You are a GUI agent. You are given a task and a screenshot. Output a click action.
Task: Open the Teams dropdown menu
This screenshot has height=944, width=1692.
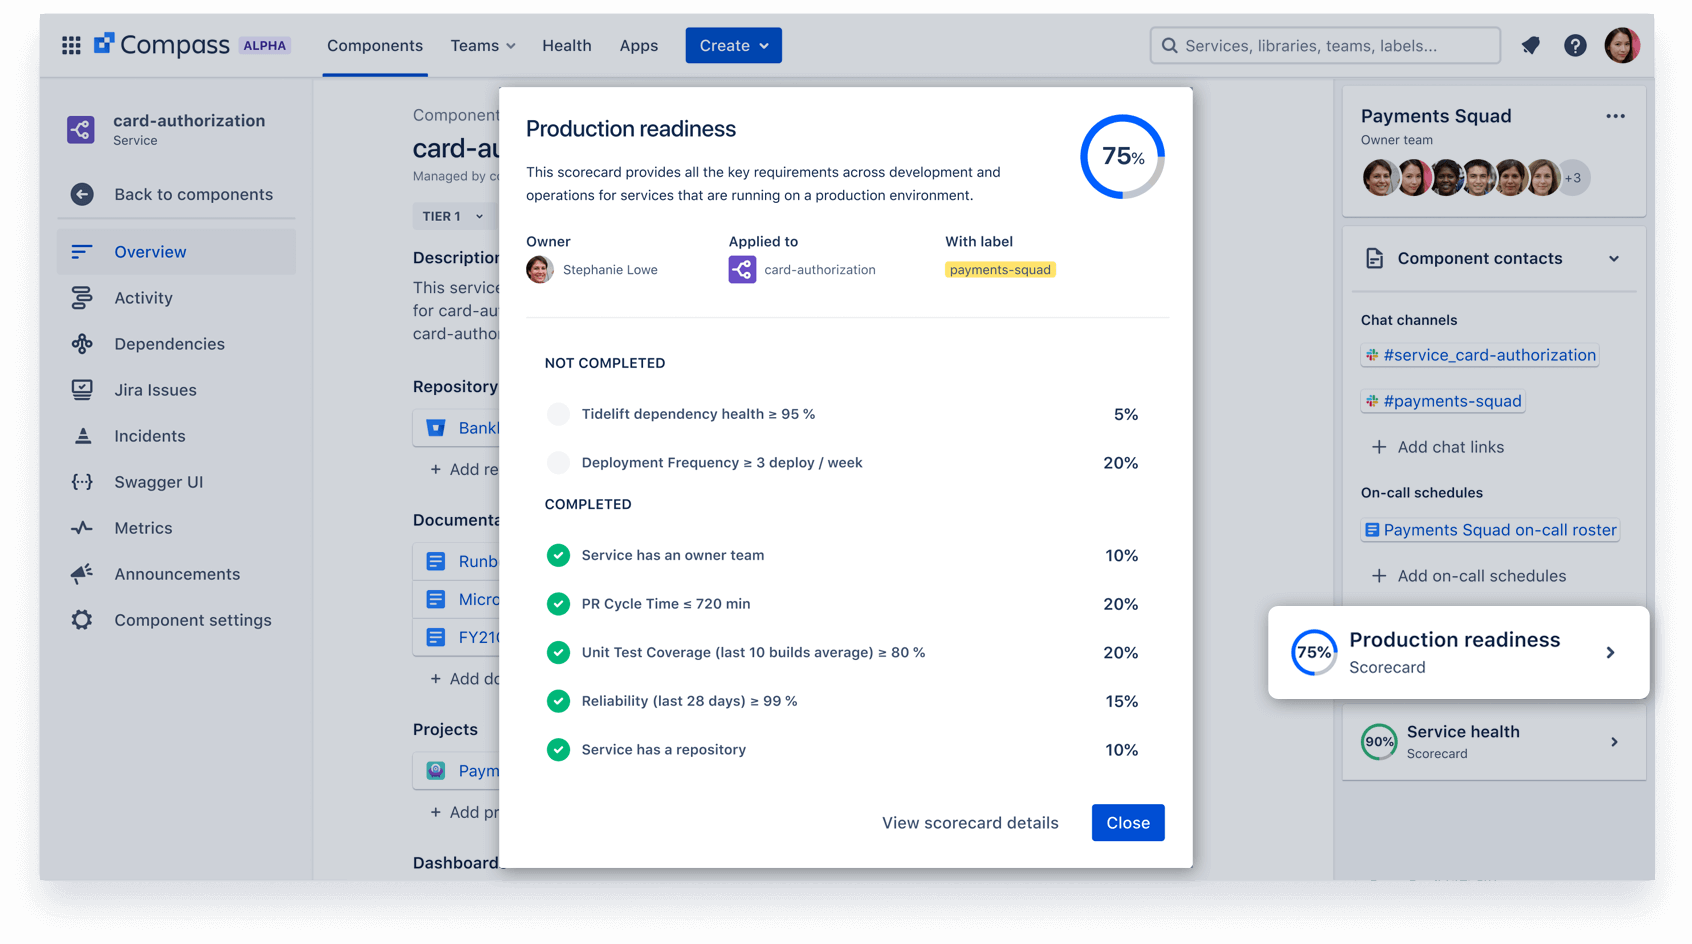pyautogui.click(x=483, y=46)
